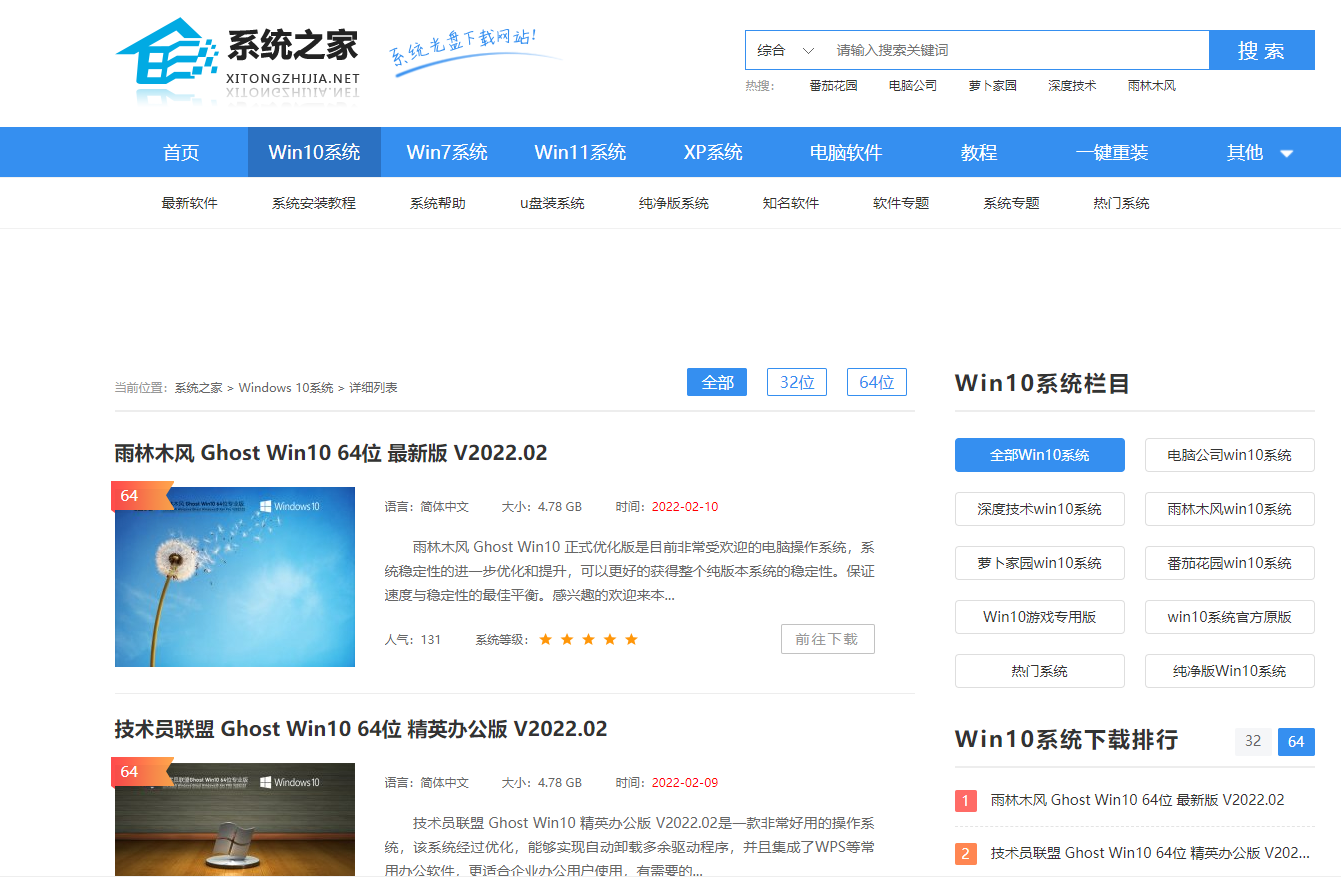1341x881 pixels.
Task: Click the 搜索 search button
Action: click(x=1262, y=49)
